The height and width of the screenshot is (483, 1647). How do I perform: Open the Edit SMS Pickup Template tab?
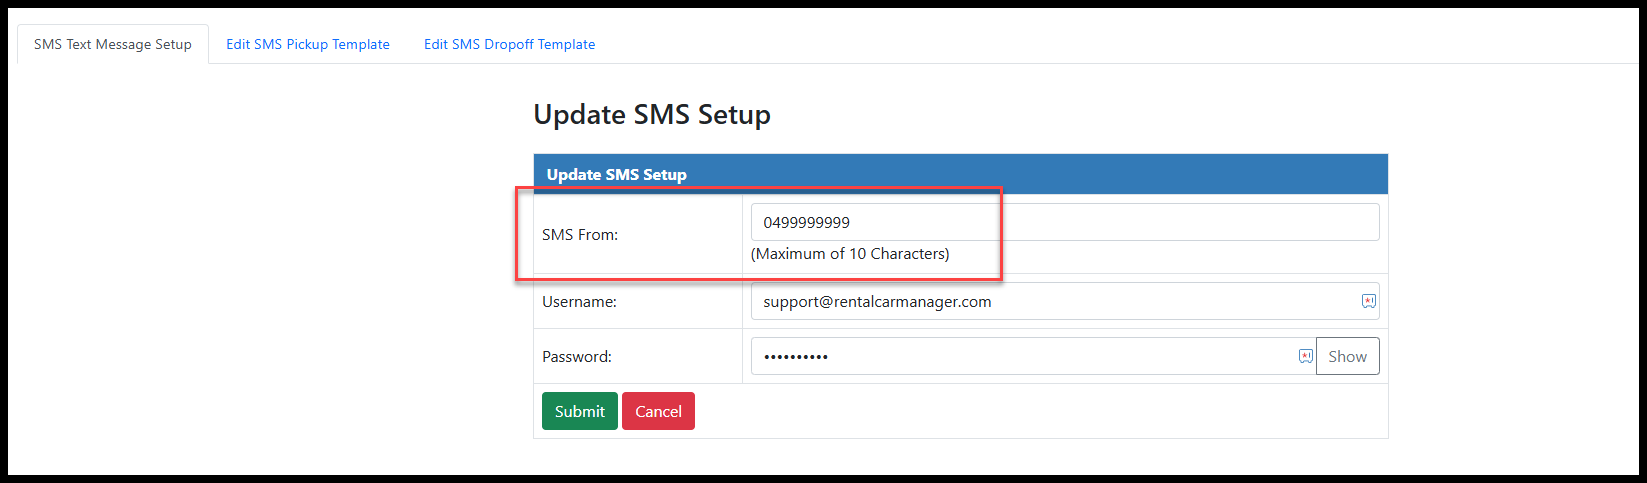tap(308, 44)
